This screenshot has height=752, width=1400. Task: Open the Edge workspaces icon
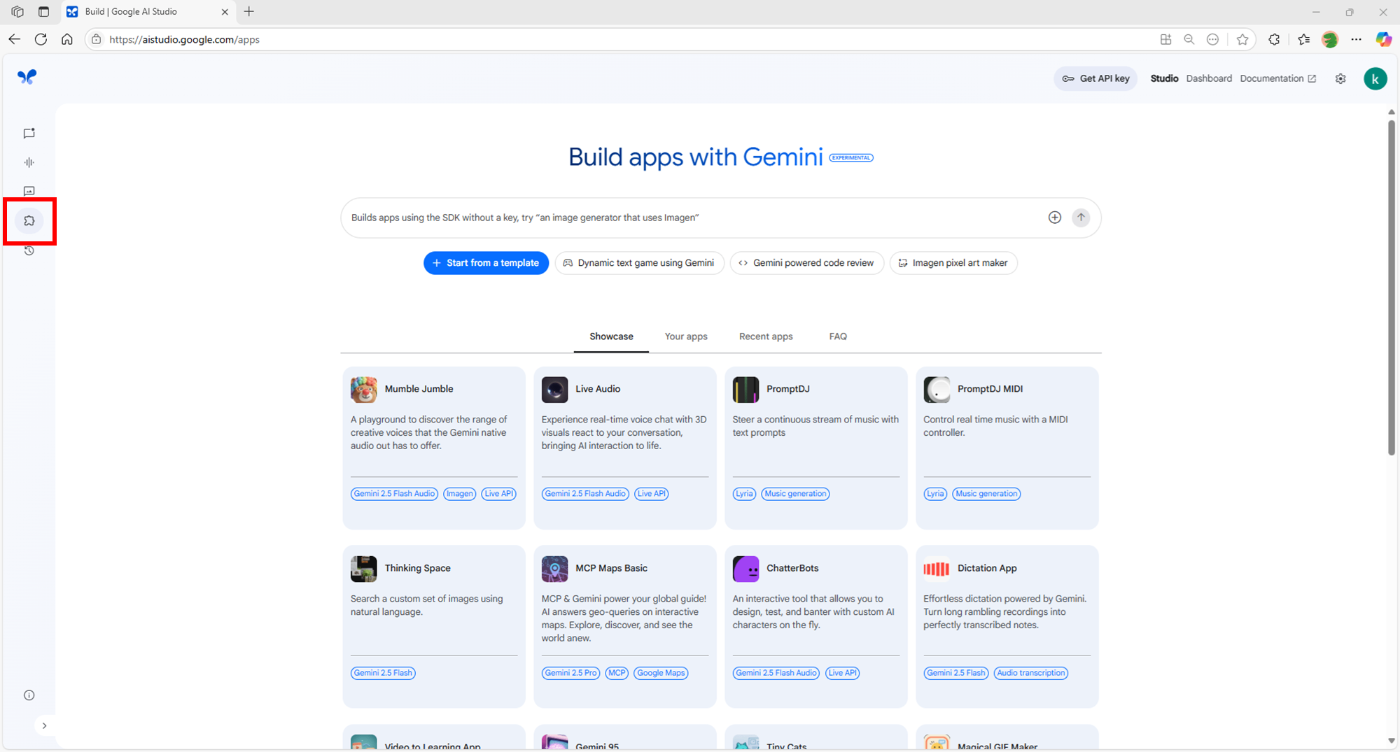pyautogui.click(x=17, y=12)
